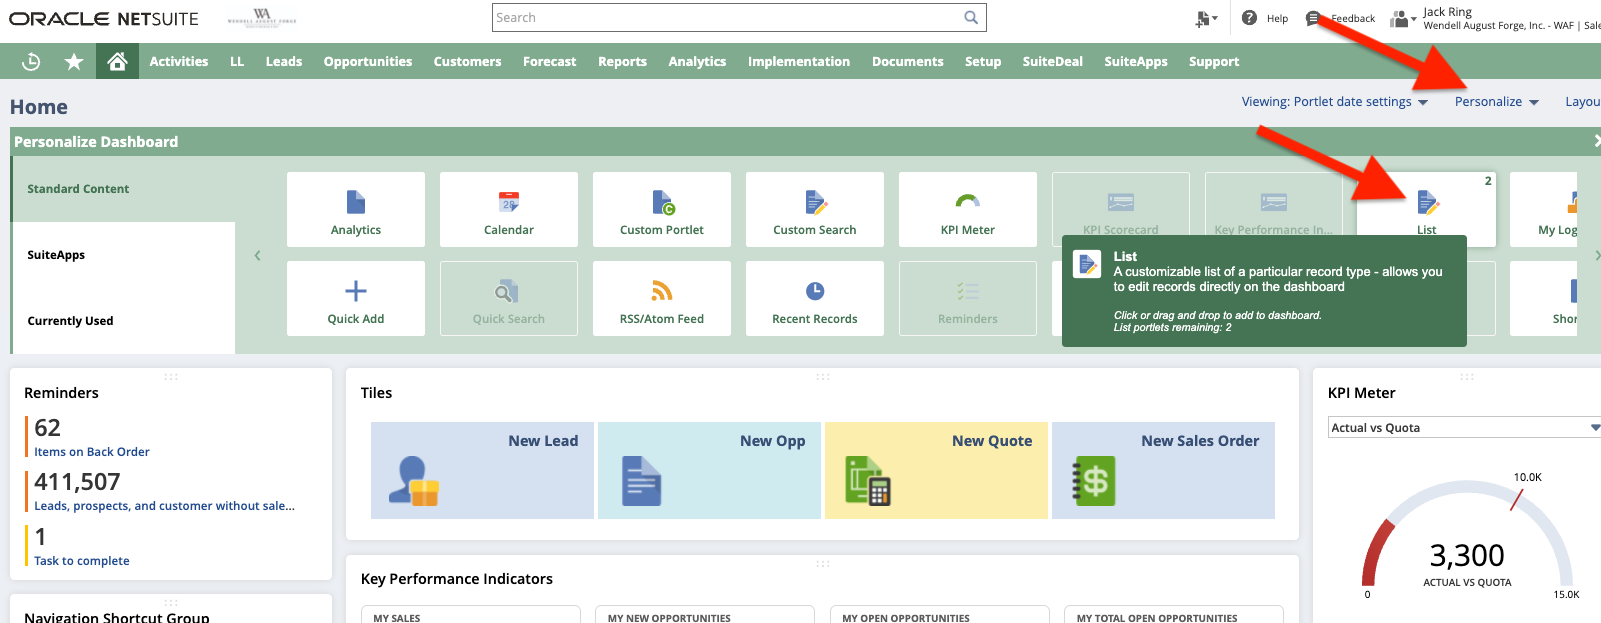Go to previous portlet tiles page
The image size is (1601, 623).
[x=257, y=255]
